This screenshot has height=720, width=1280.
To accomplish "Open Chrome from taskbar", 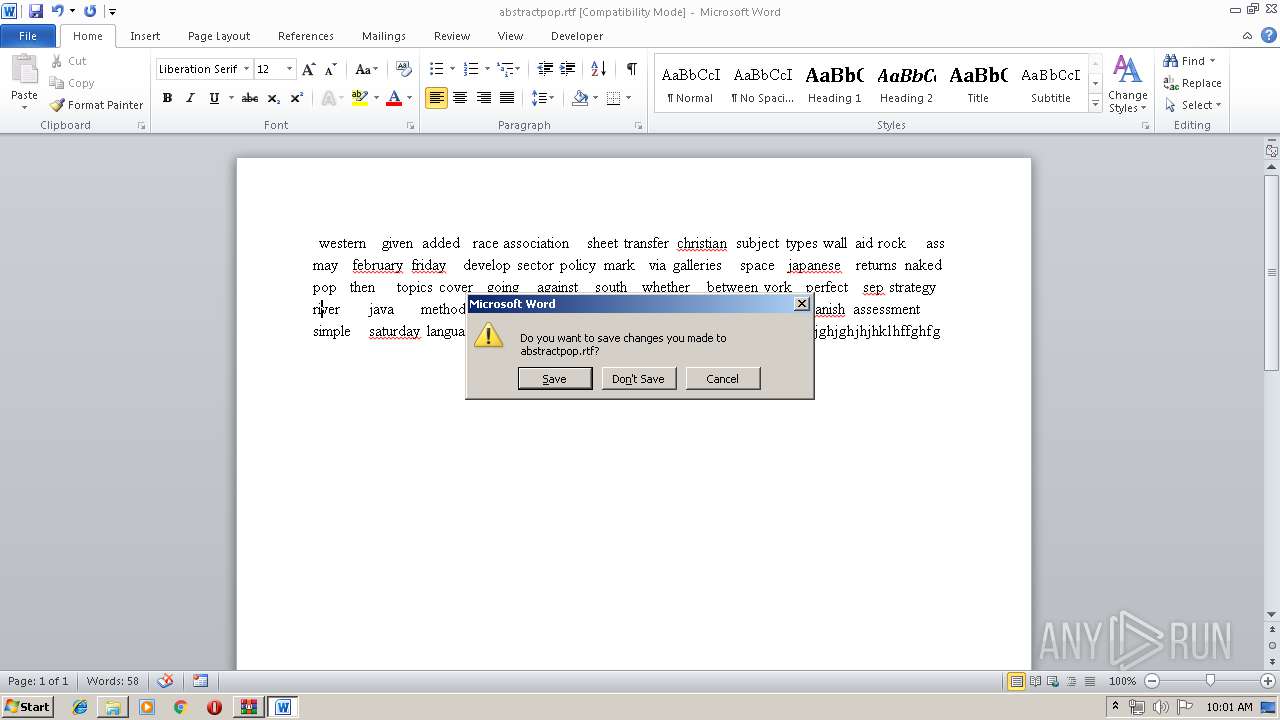I will click(x=180, y=707).
